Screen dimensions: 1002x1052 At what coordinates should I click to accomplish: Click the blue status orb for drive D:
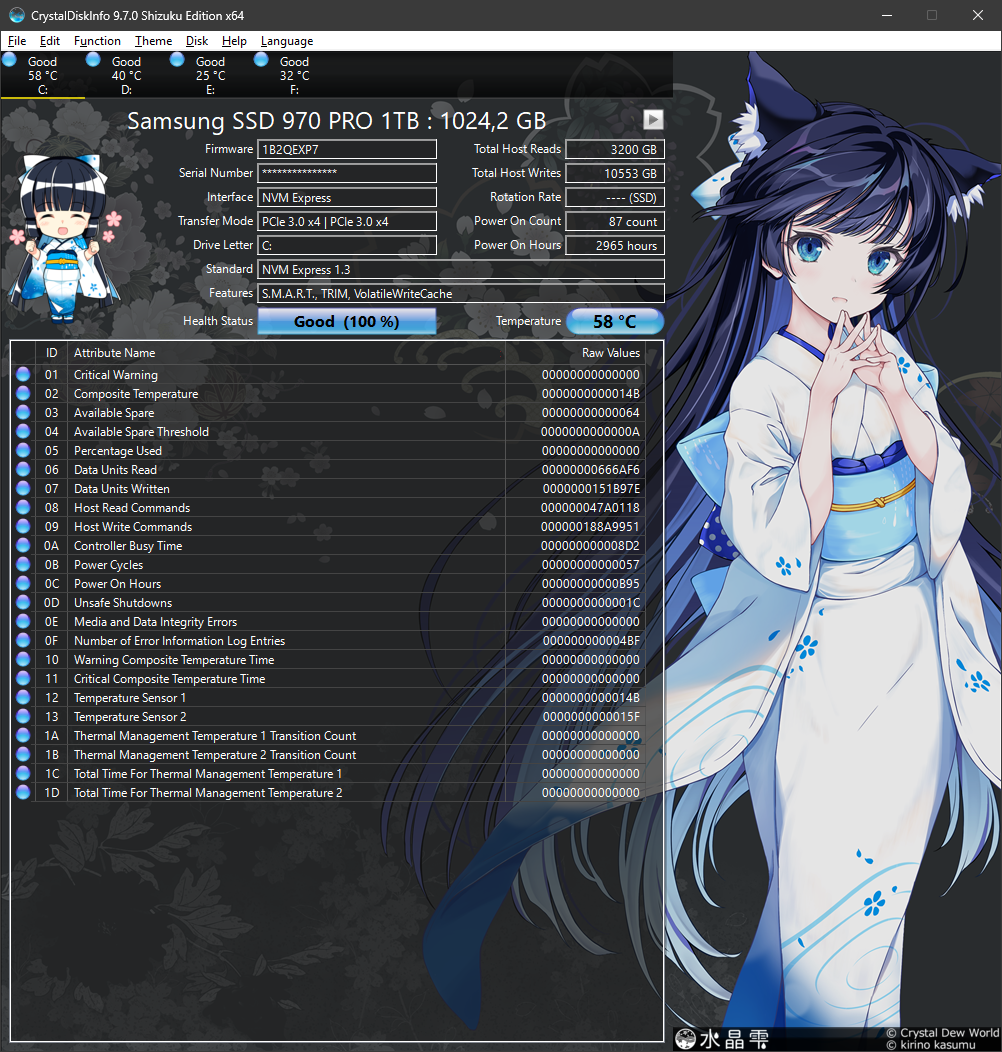pos(93,60)
